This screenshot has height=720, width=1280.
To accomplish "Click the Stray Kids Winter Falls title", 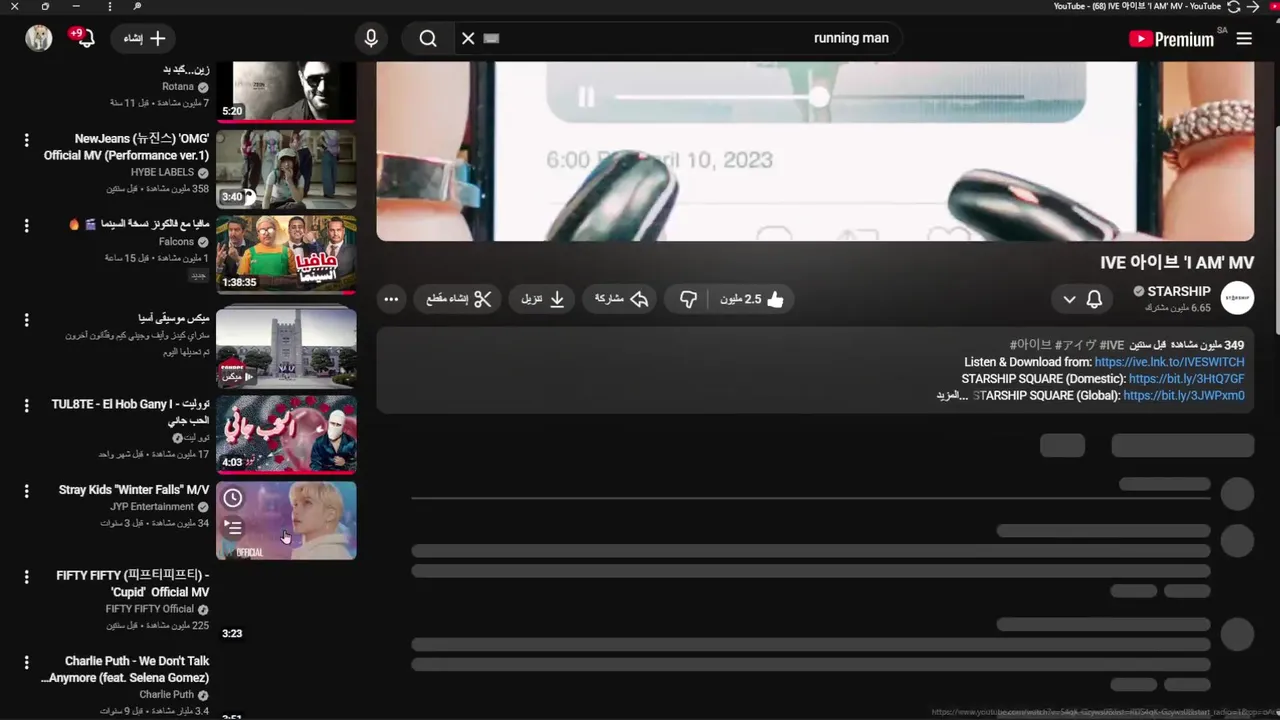I will pyautogui.click(x=134, y=490).
